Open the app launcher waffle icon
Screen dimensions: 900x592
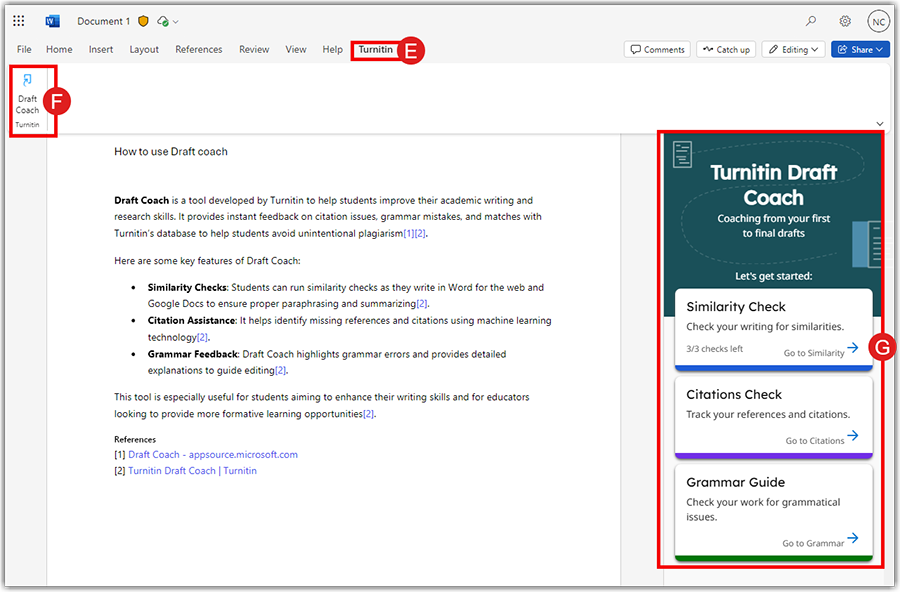(x=19, y=21)
